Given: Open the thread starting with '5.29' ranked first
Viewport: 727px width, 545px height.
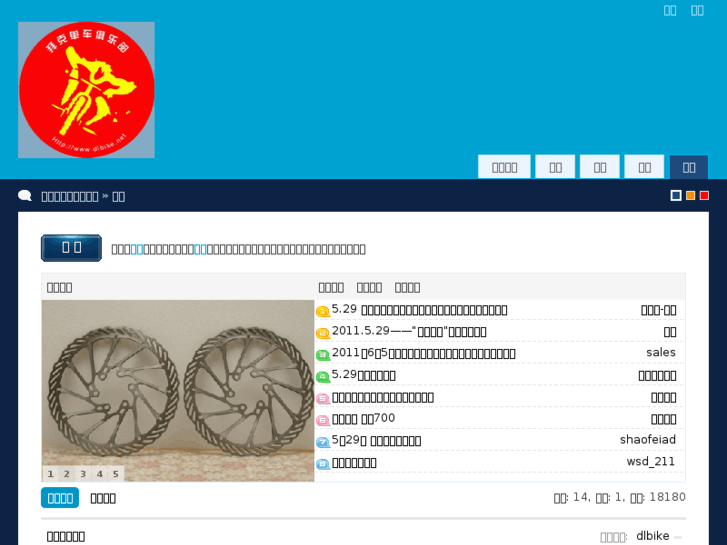Looking at the screenshot, I should [x=420, y=310].
